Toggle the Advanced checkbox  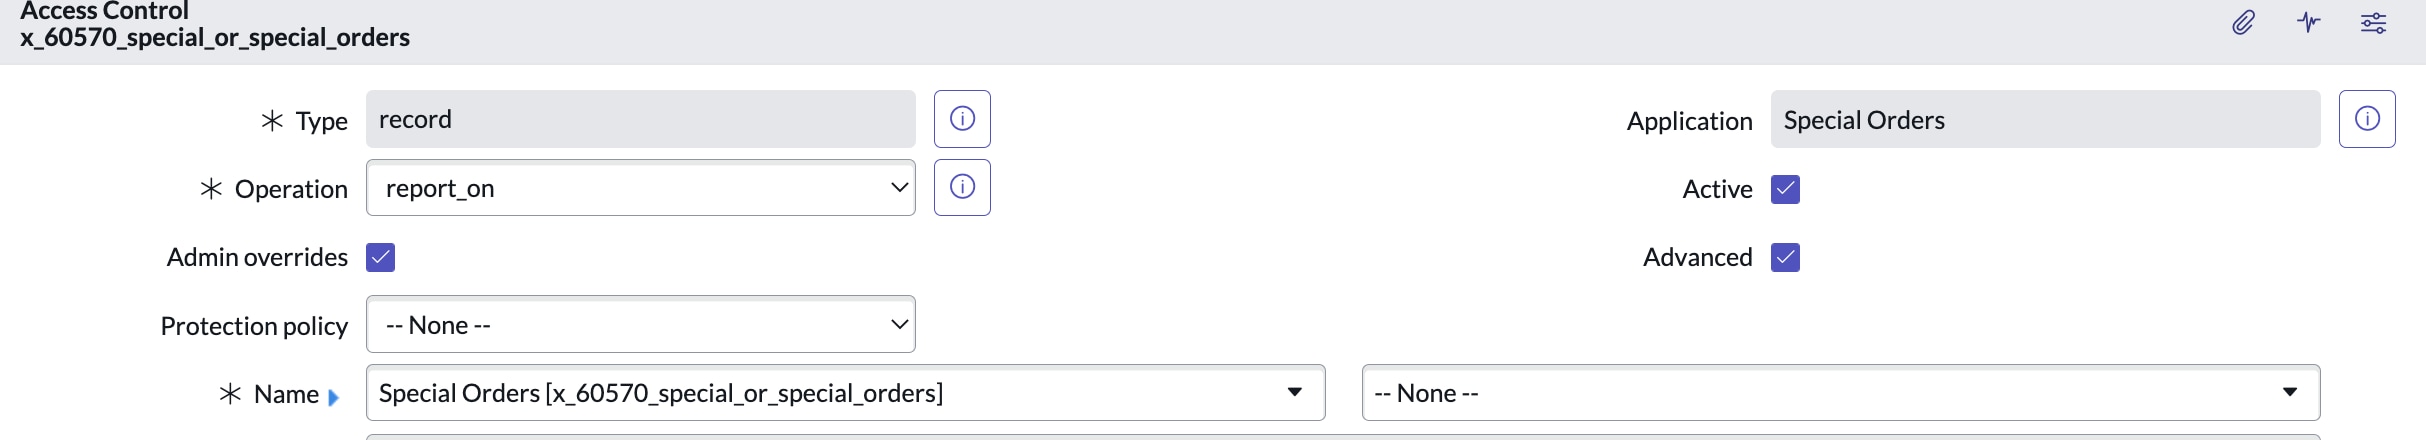coord(1785,257)
